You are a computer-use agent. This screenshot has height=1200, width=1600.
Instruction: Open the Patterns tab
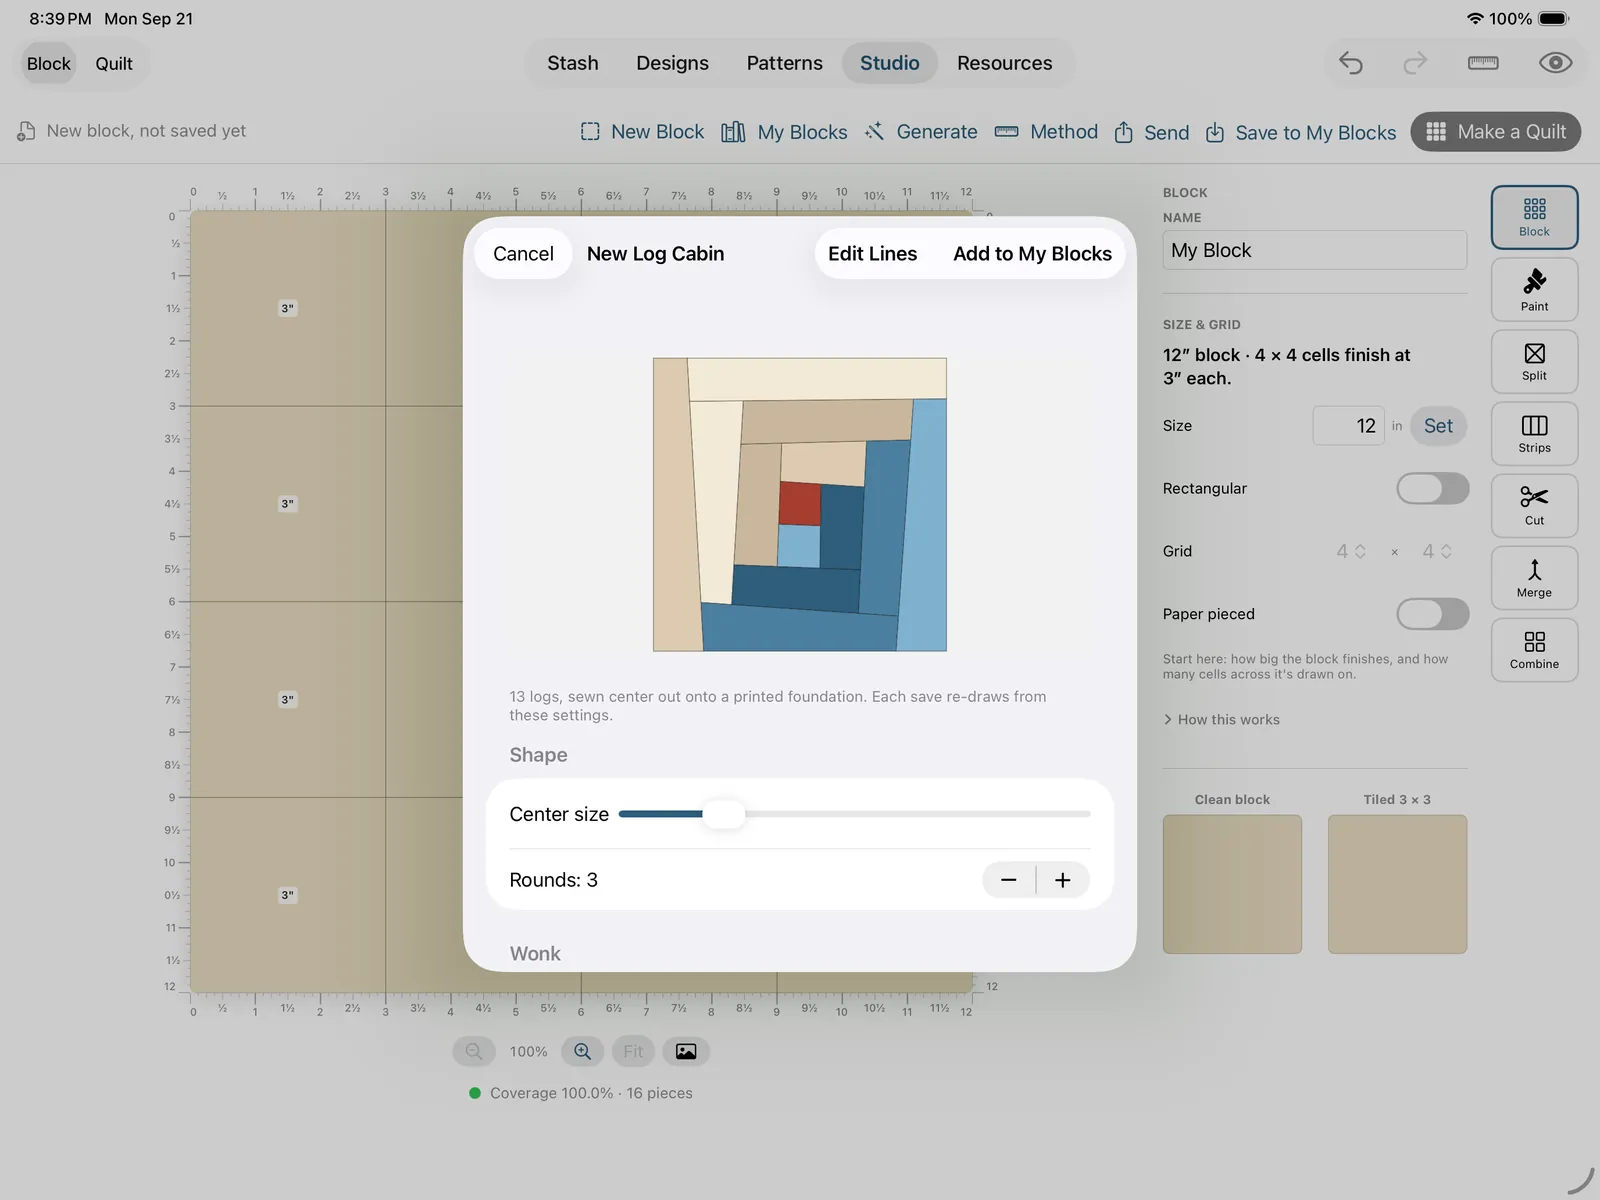pyautogui.click(x=784, y=63)
